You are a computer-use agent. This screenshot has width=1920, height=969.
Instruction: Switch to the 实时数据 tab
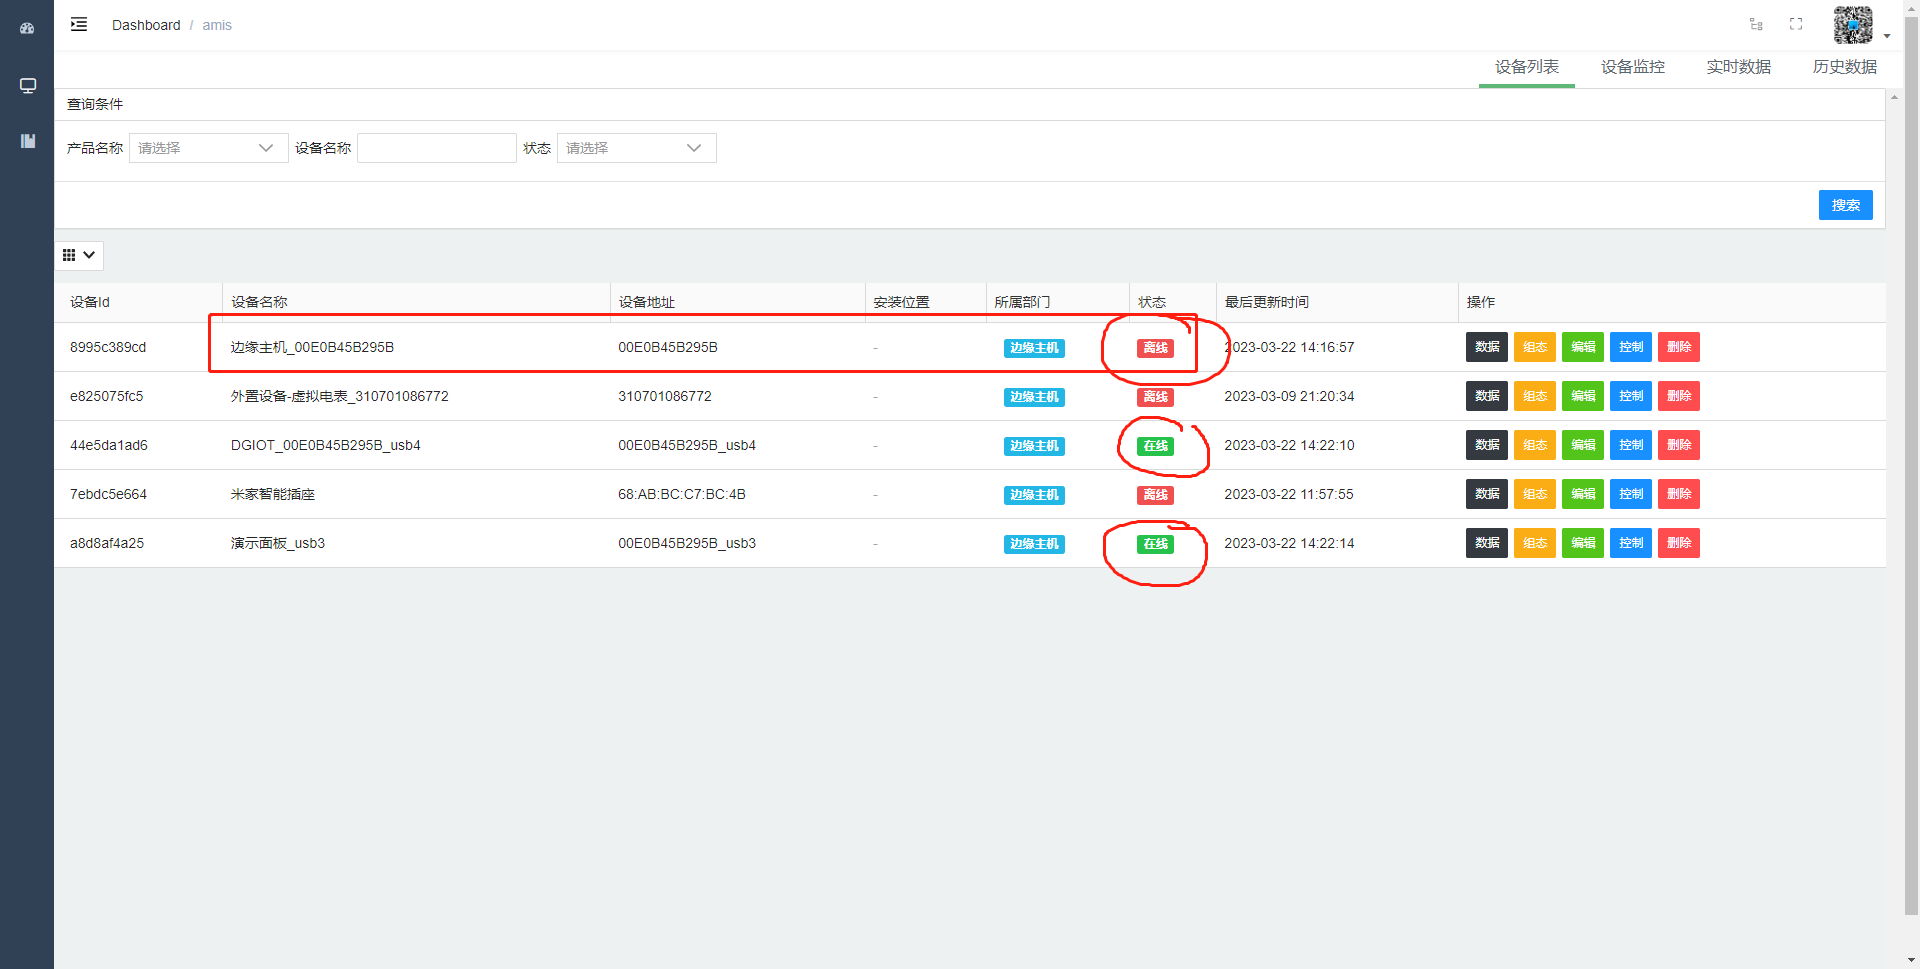[x=1738, y=67]
